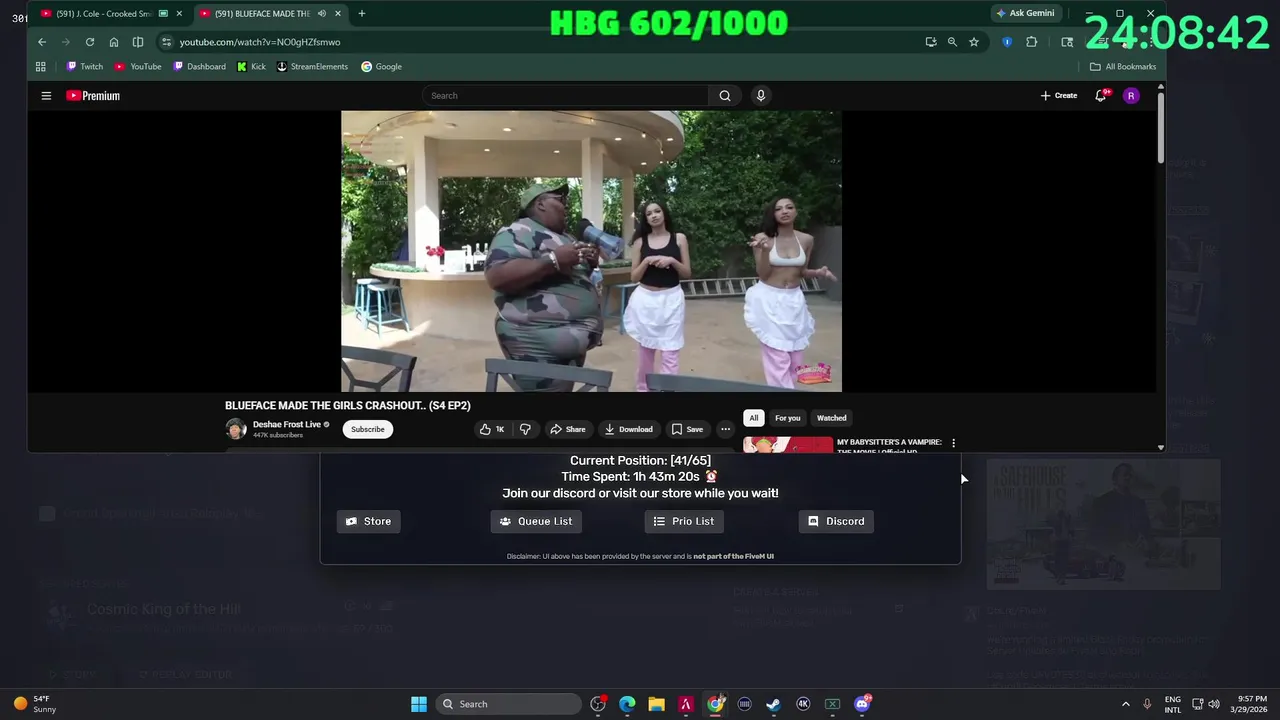Open the Windows Start menu
Viewport: 1280px width, 720px height.
click(419, 704)
